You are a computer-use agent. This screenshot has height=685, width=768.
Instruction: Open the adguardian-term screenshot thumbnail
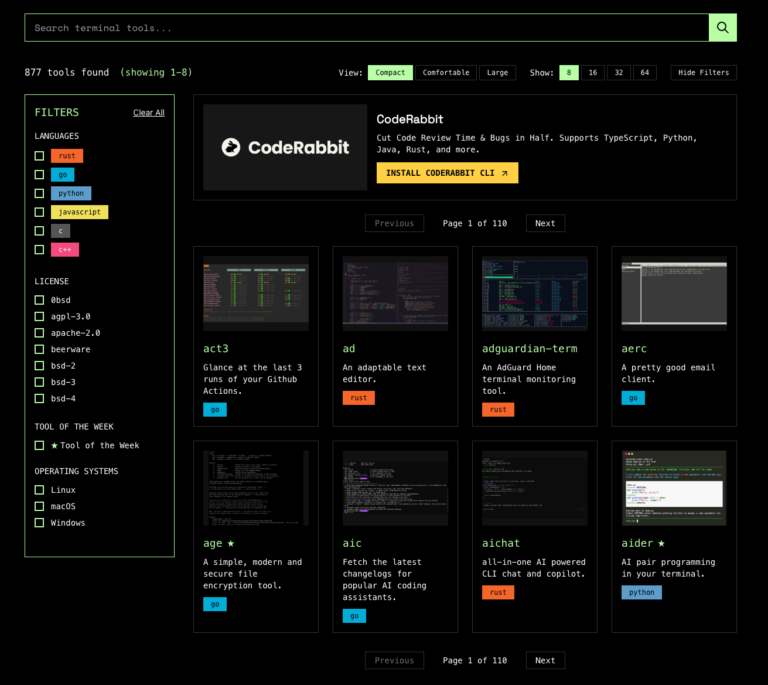534,293
